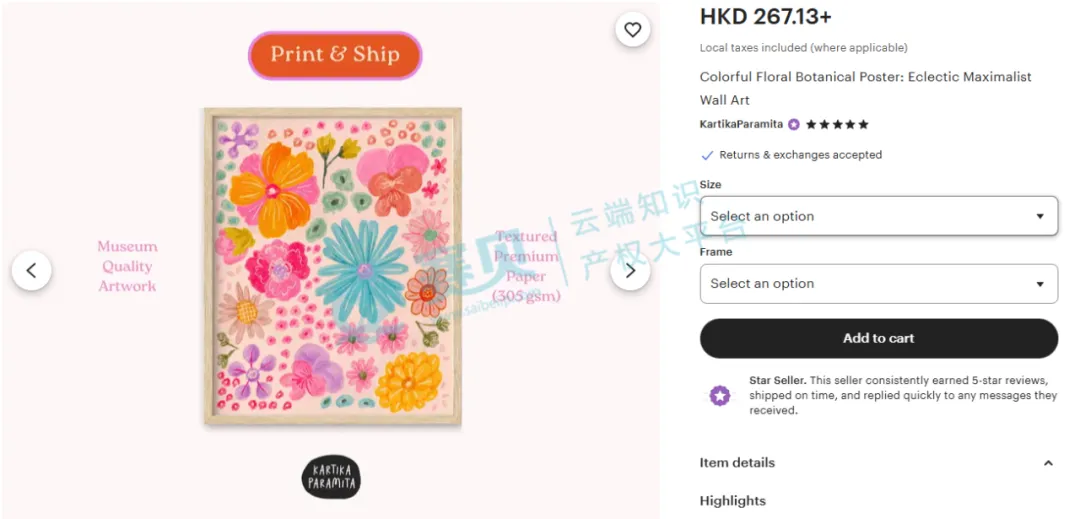Click the orange Print & Ship badge
The image size is (1080, 519).
click(335, 55)
